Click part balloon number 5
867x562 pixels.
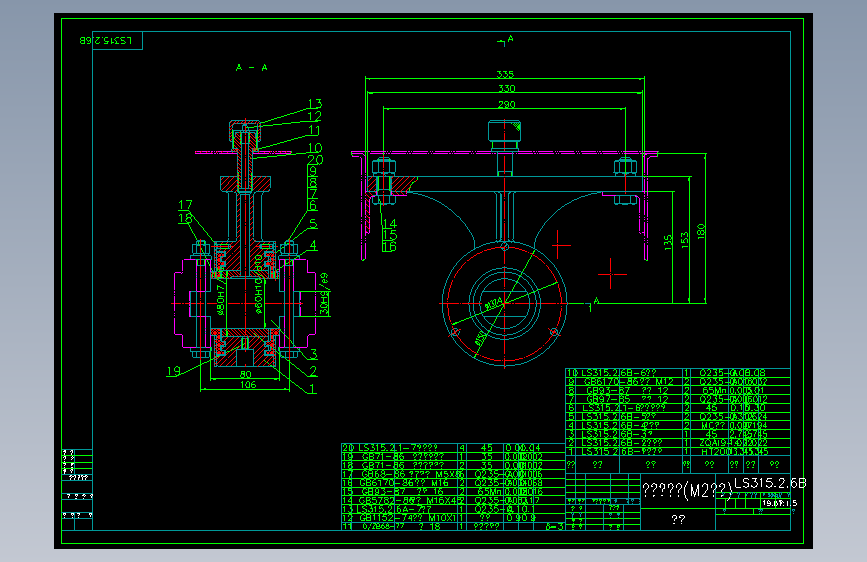[314, 223]
